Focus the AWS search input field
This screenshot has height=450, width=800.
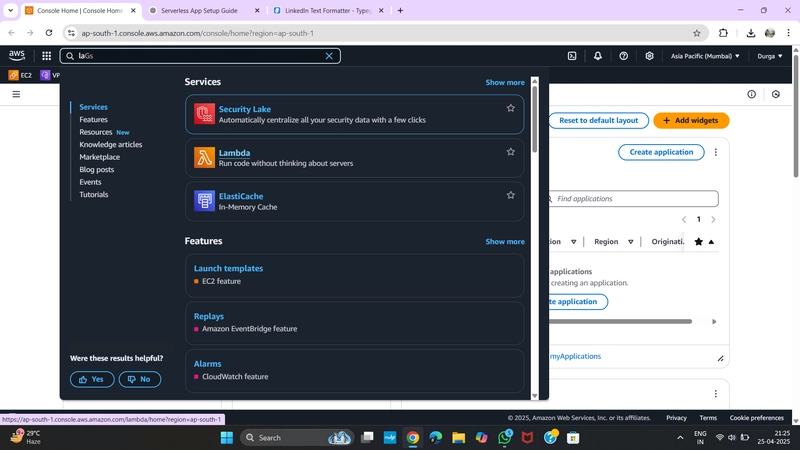coord(200,56)
